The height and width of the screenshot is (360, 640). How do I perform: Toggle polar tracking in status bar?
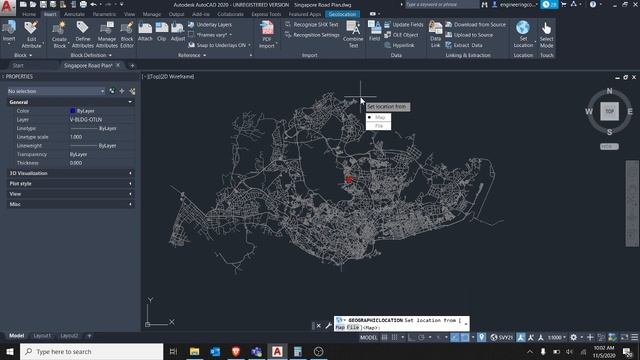tap(421, 338)
